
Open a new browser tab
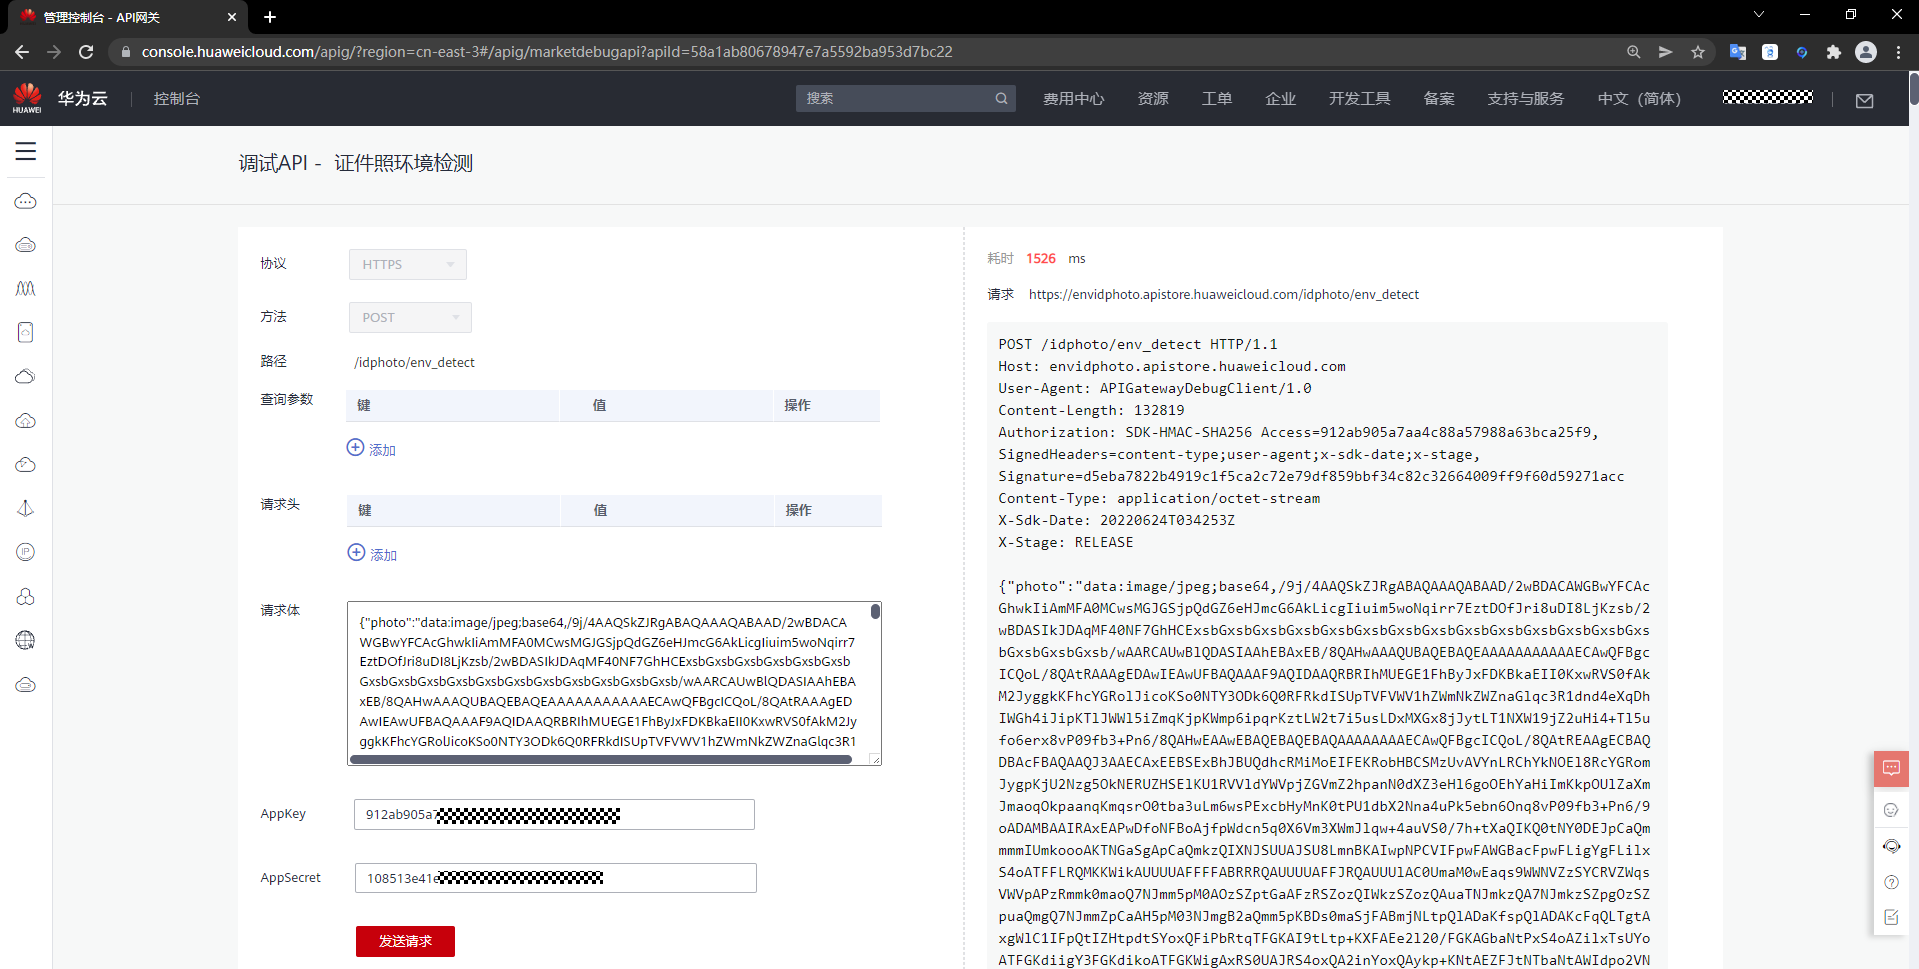(x=270, y=17)
